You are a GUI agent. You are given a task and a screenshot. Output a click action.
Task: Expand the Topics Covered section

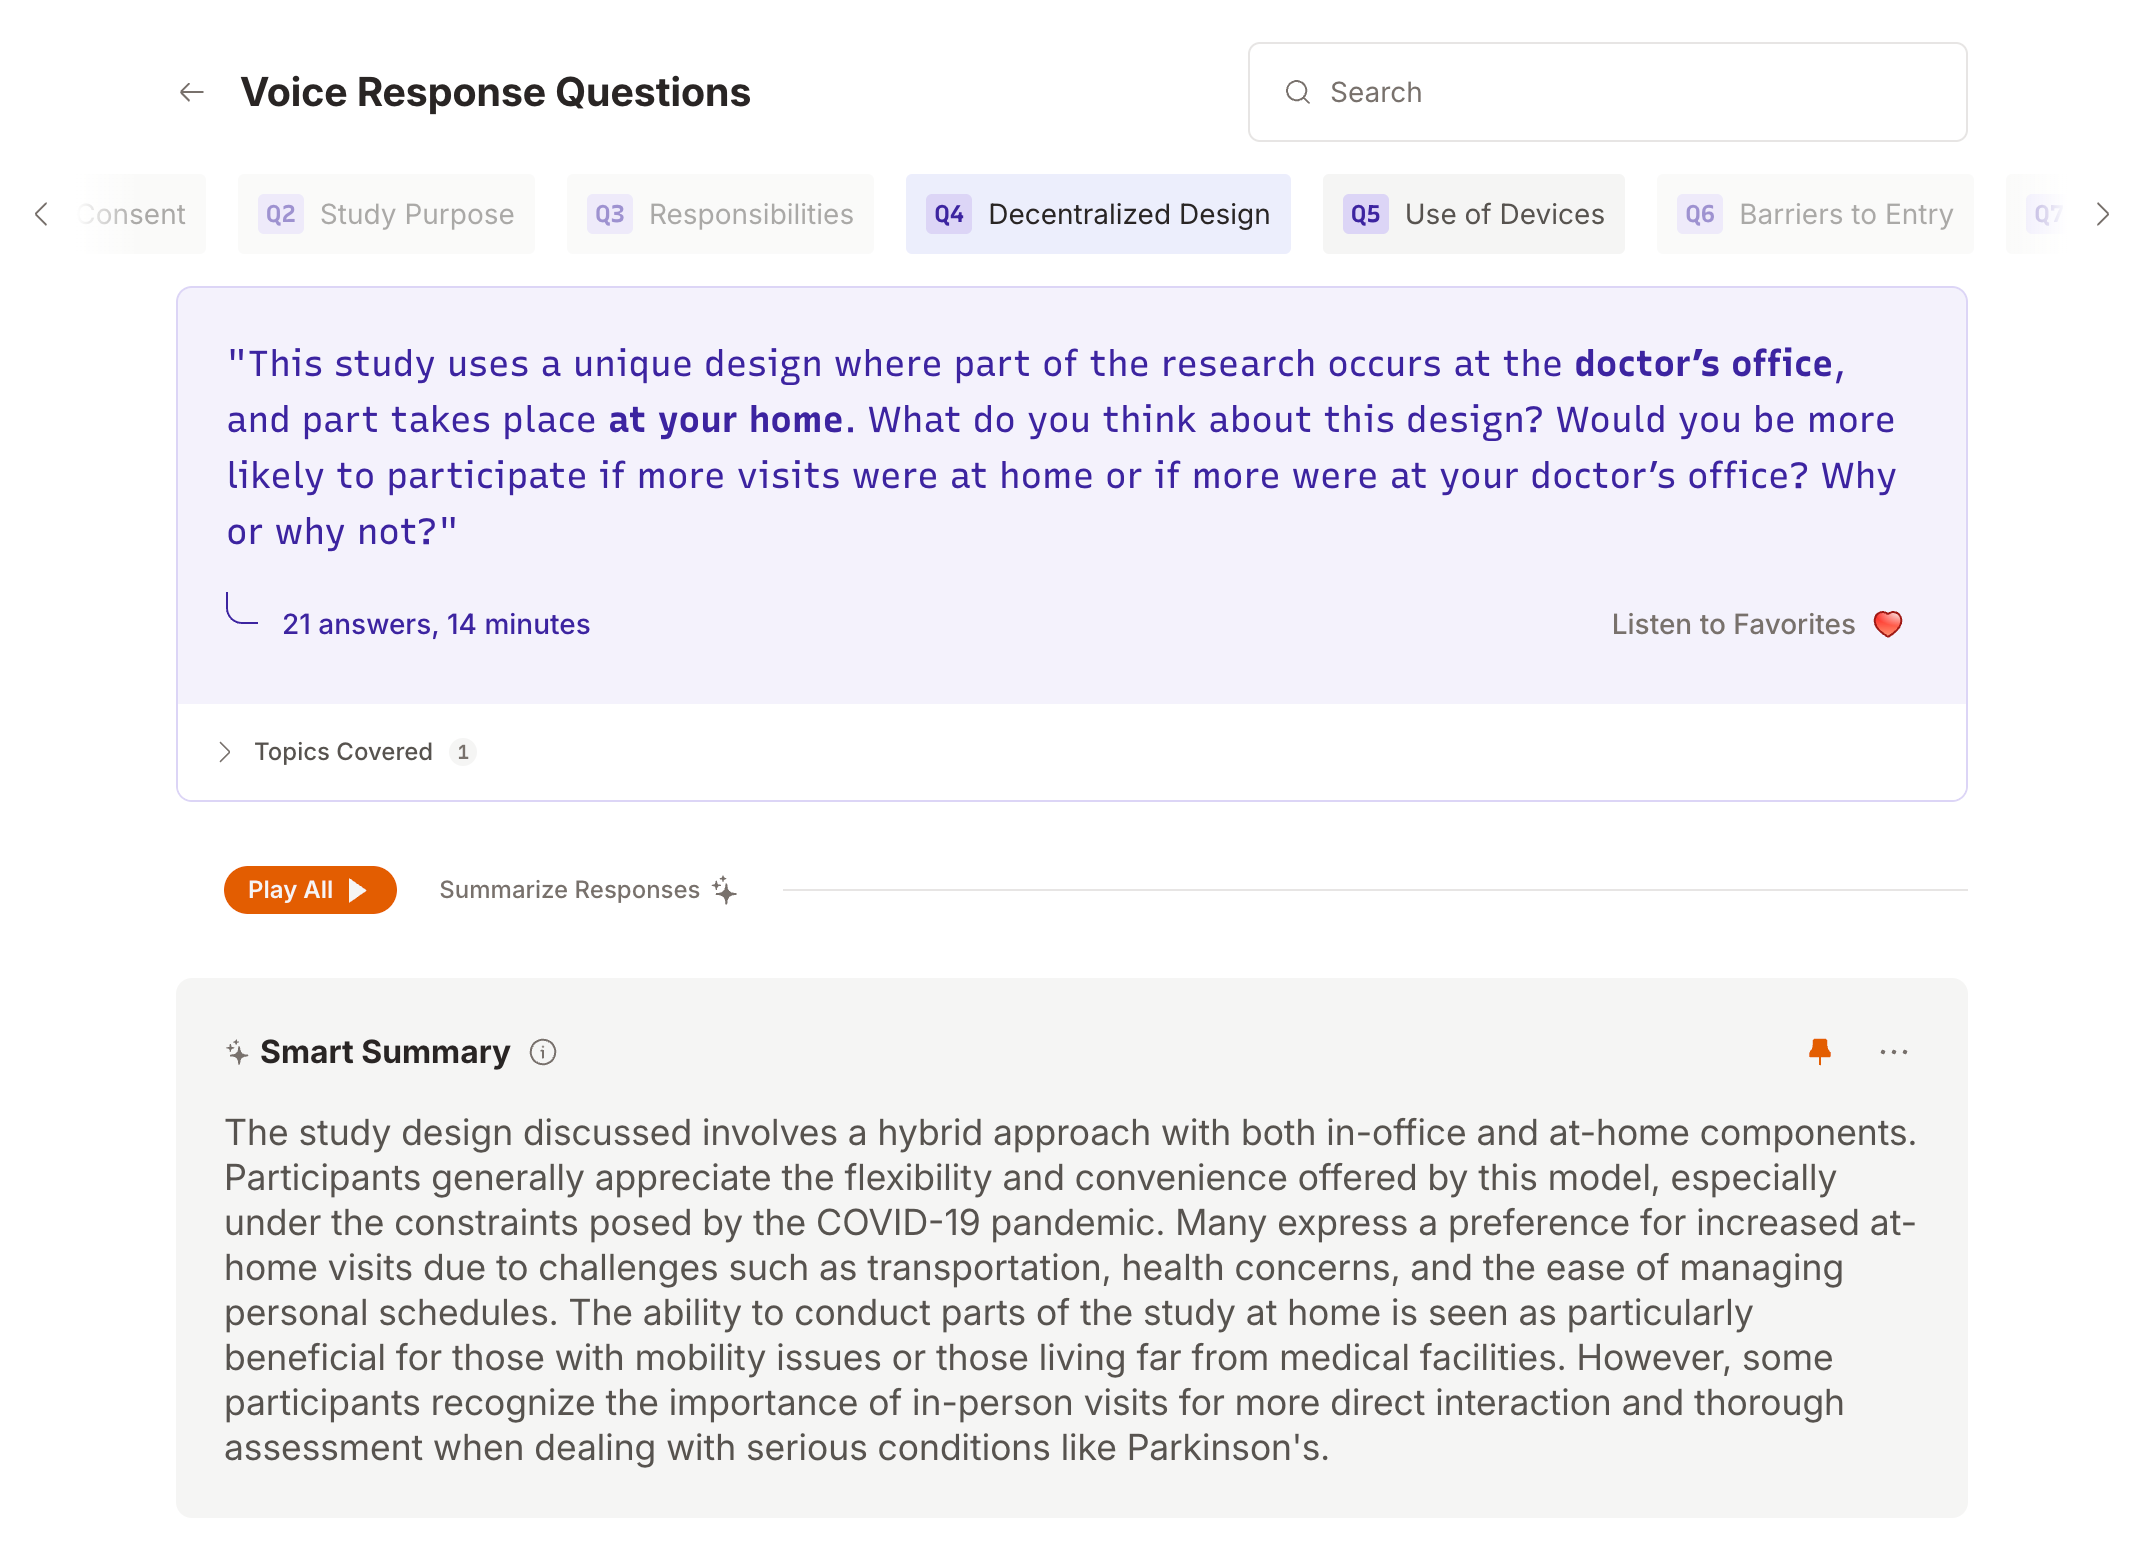click(225, 752)
